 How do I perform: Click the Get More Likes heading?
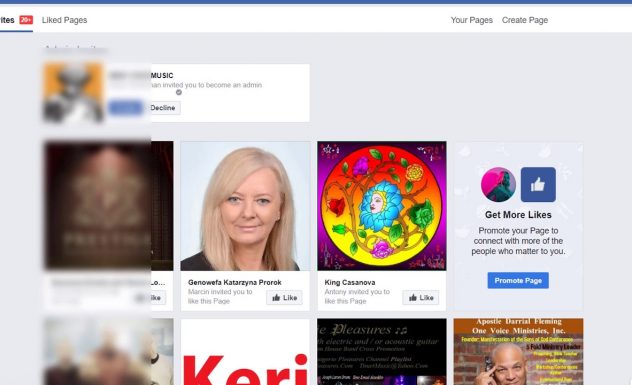tap(518, 215)
